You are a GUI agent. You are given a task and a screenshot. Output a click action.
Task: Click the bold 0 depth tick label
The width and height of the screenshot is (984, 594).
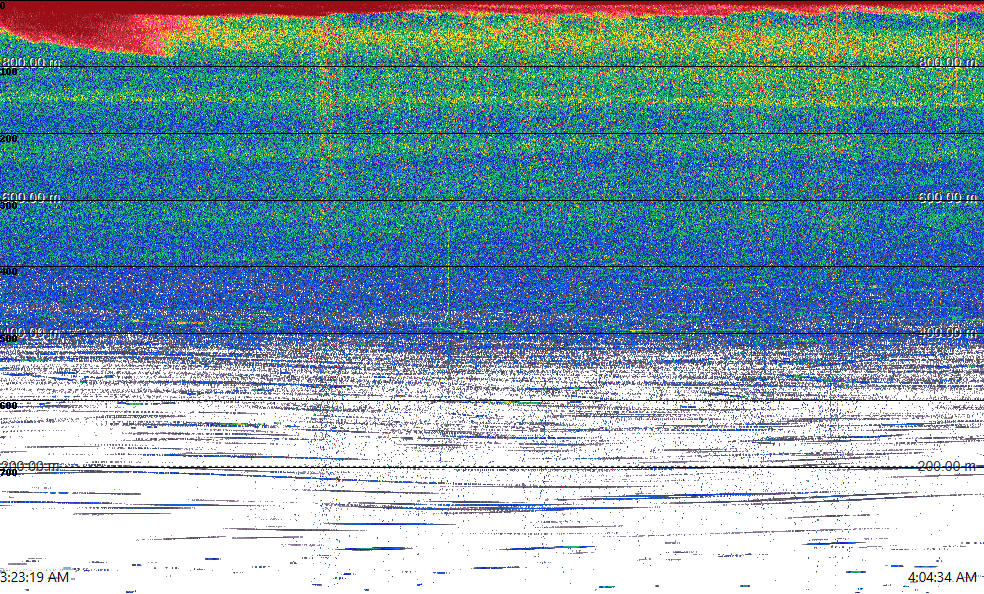3,5
